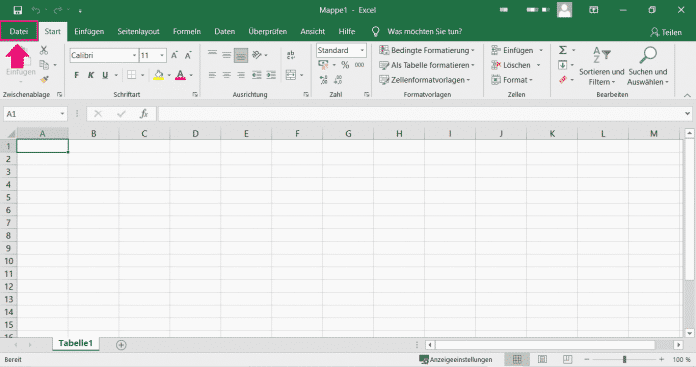This screenshot has height=367, width=696.
Task: Switch to the Daten tab
Action: click(x=225, y=32)
